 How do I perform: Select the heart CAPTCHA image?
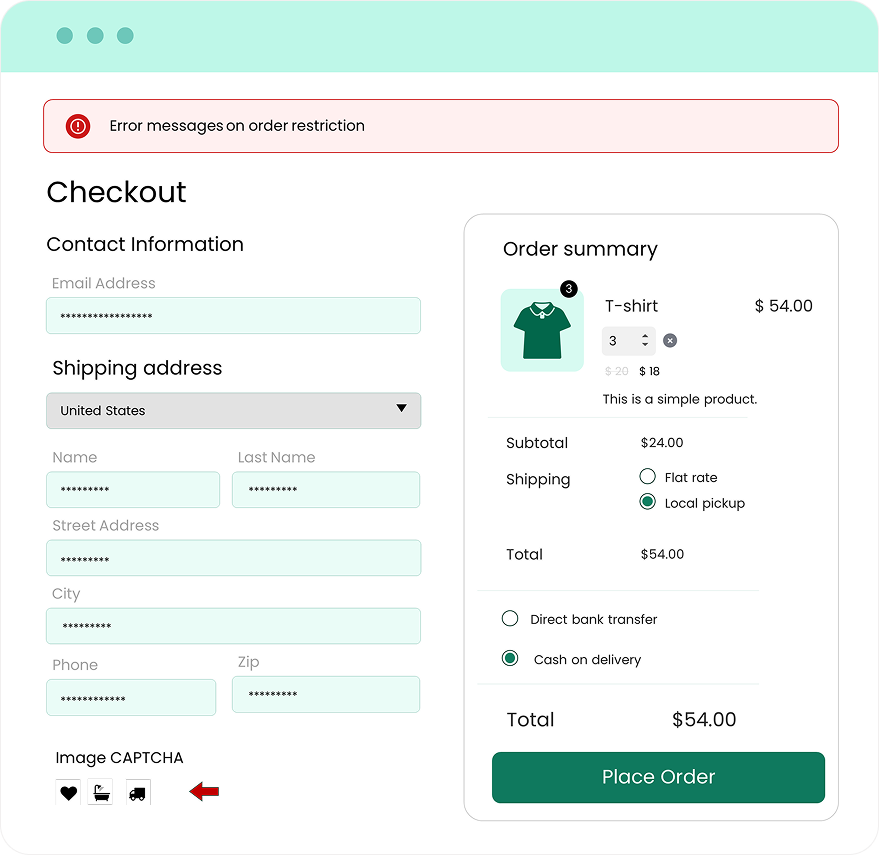[68, 793]
